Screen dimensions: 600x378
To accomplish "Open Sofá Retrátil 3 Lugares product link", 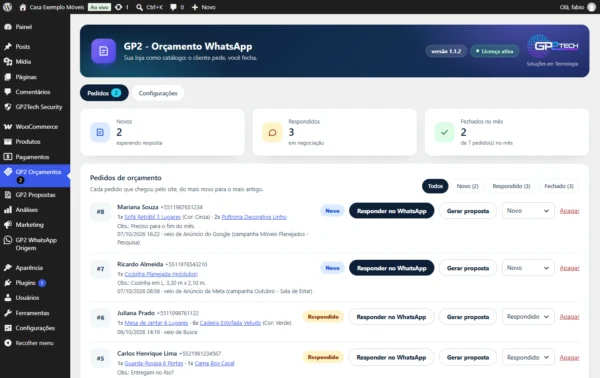I will pos(152,217).
